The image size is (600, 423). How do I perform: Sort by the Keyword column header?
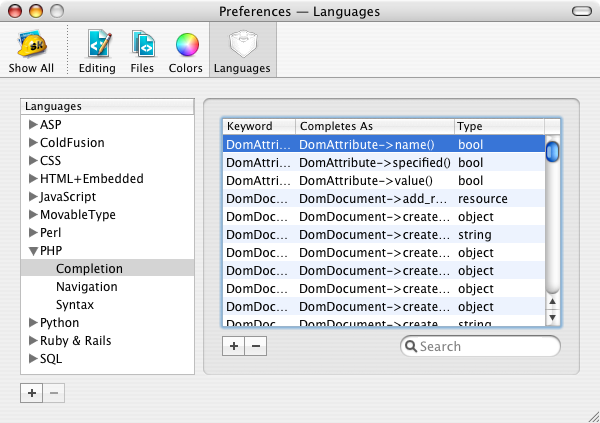coord(258,127)
